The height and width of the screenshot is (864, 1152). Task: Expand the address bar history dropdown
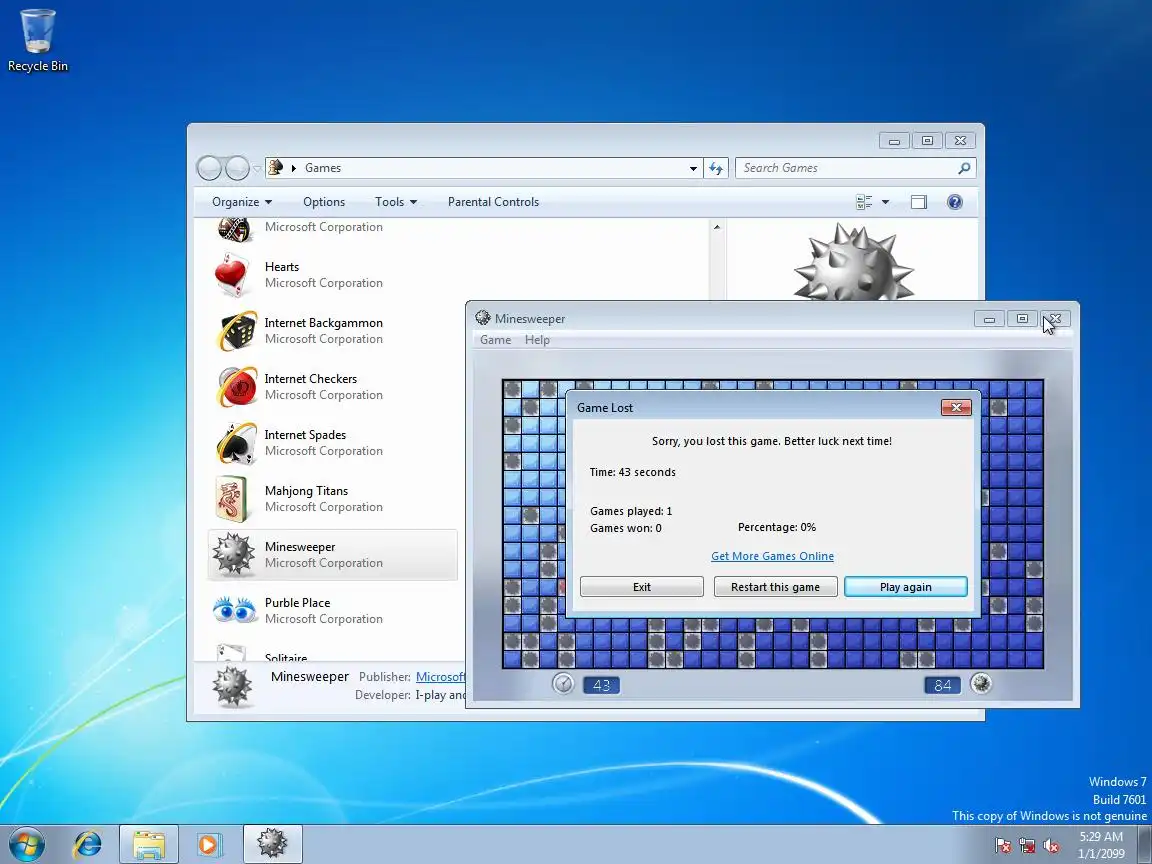[x=693, y=168]
